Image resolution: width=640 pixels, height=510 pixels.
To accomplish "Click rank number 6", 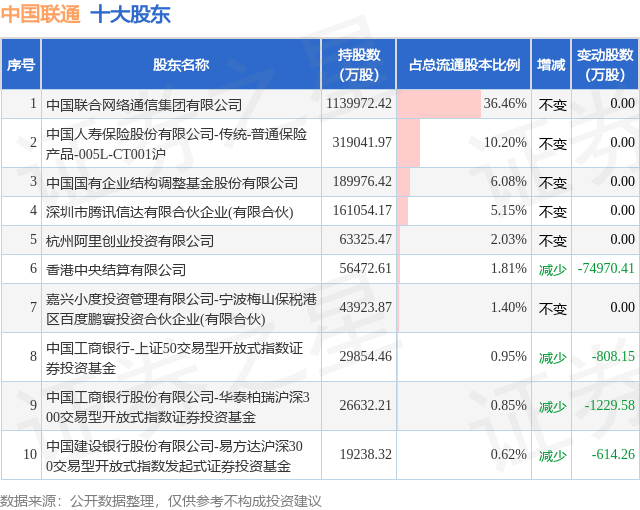I will coord(33,268).
